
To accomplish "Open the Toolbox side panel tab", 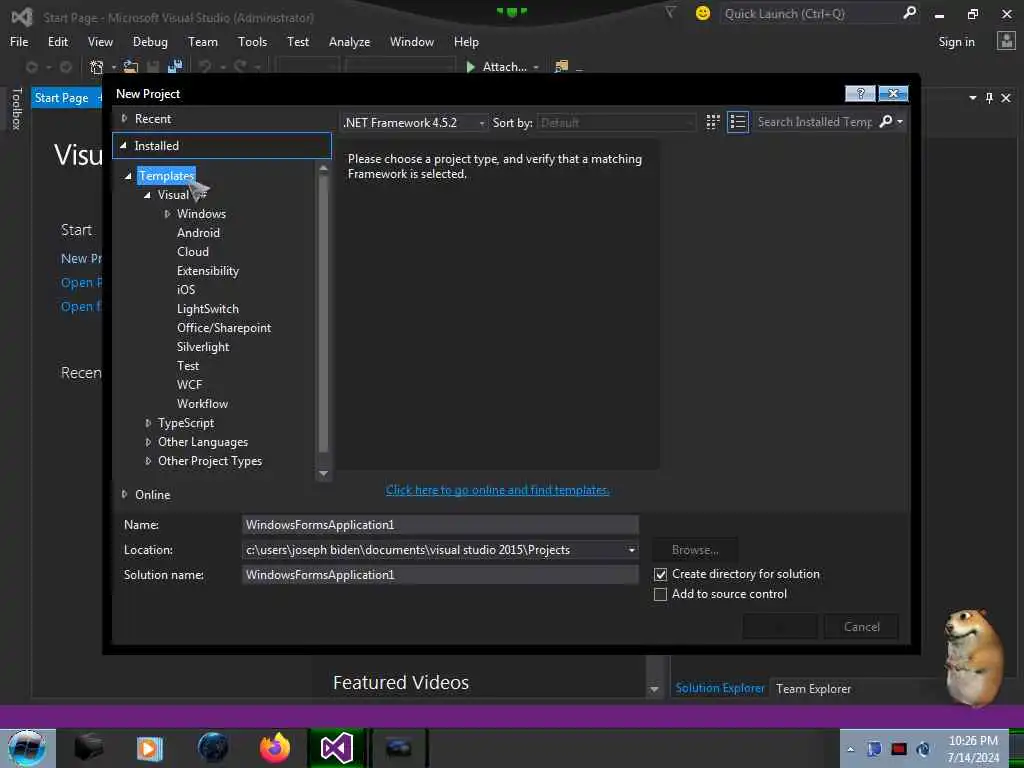I will (17, 108).
